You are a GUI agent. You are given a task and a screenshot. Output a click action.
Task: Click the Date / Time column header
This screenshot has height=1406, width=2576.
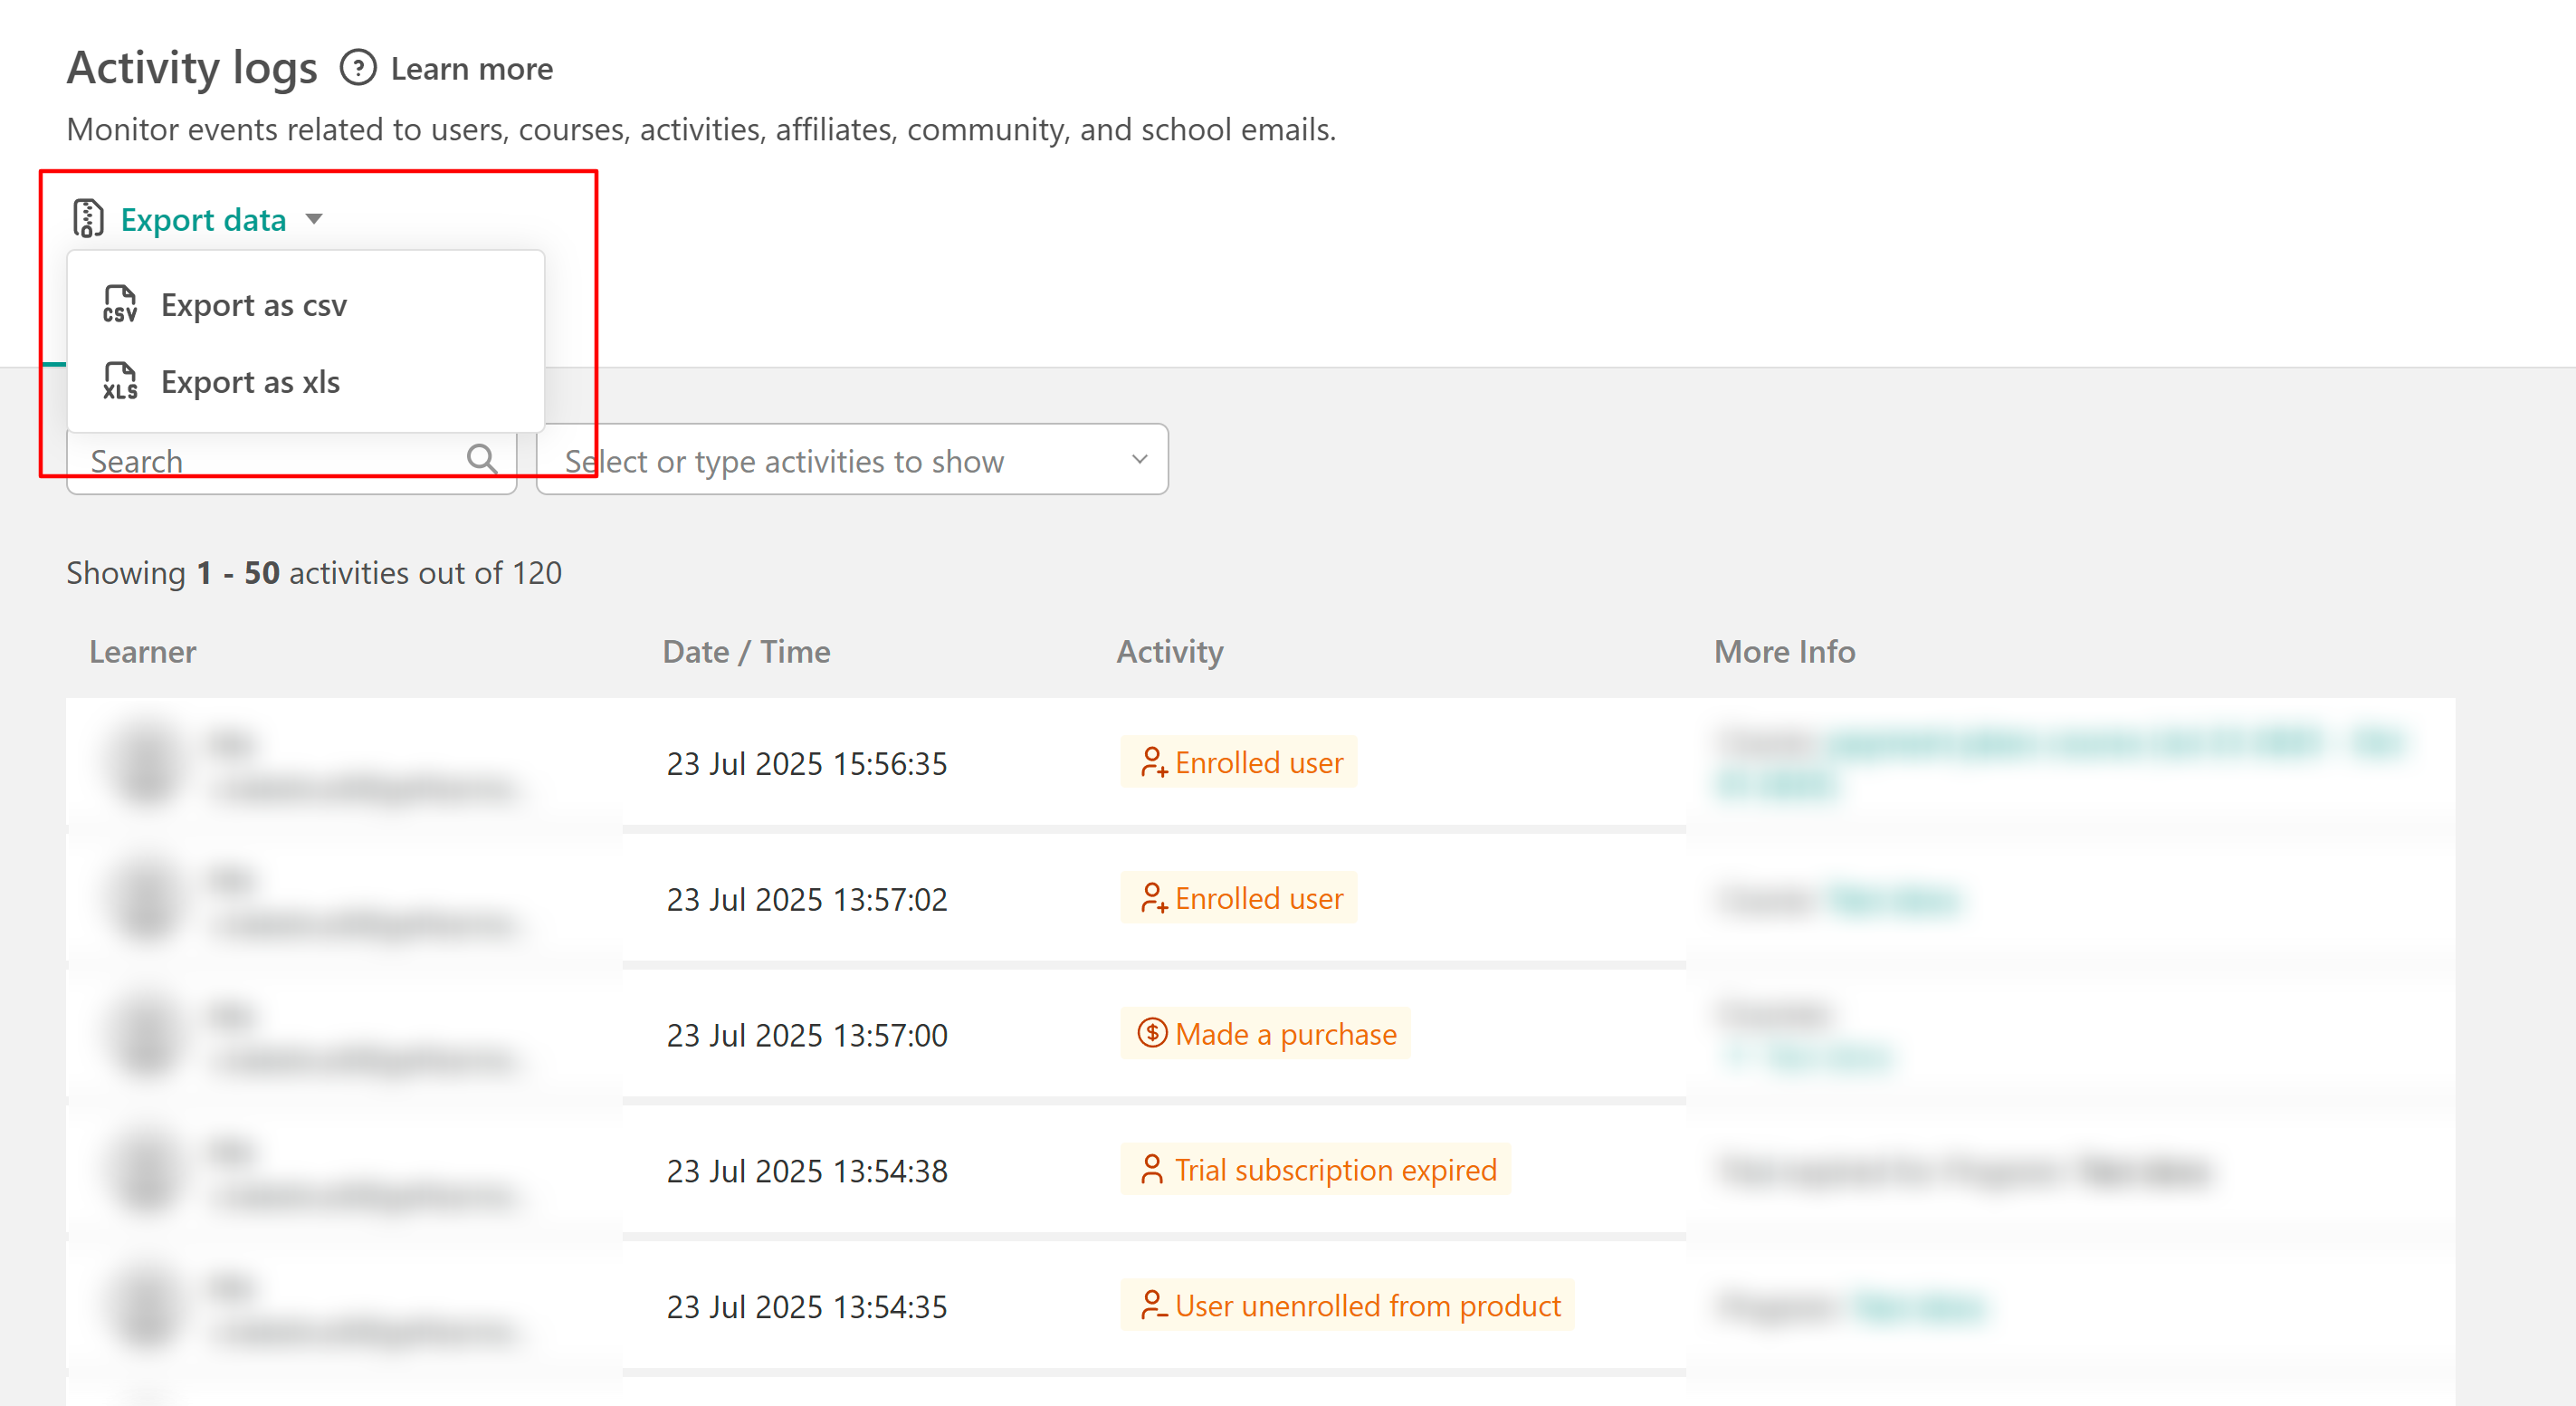[746, 652]
